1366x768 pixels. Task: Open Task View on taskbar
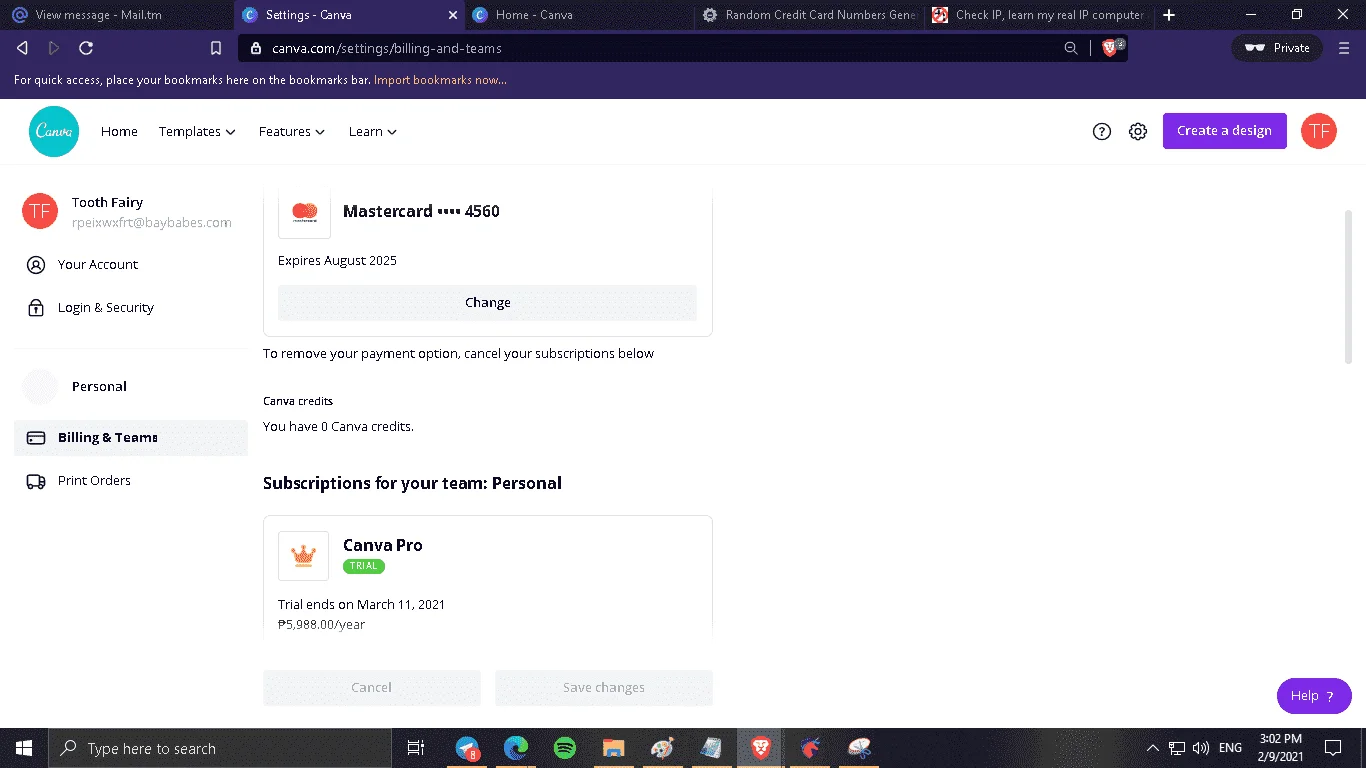(x=416, y=748)
